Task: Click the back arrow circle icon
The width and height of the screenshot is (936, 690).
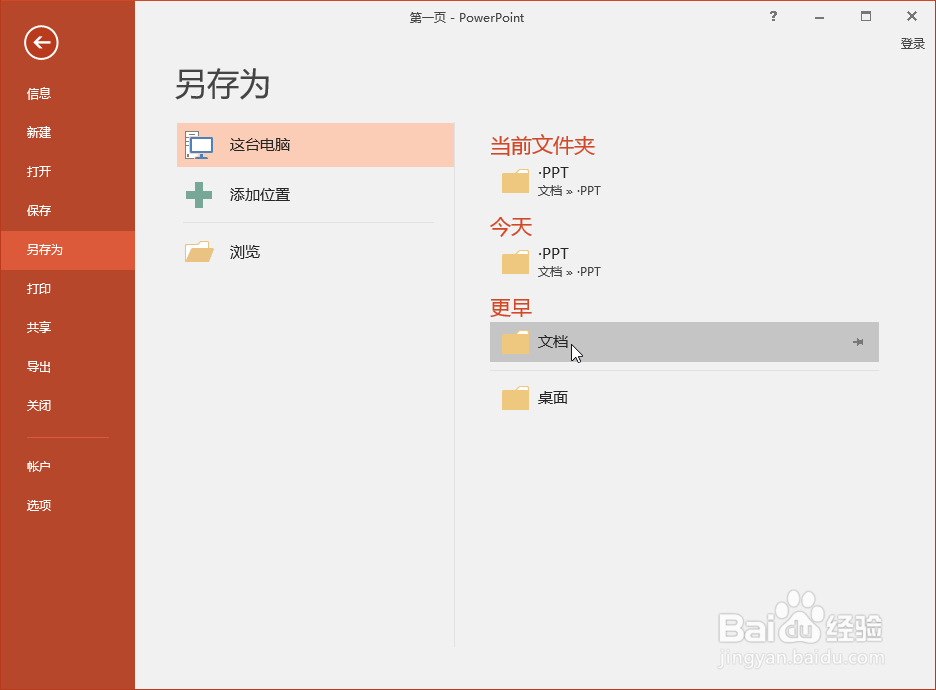Action: (41, 42)
